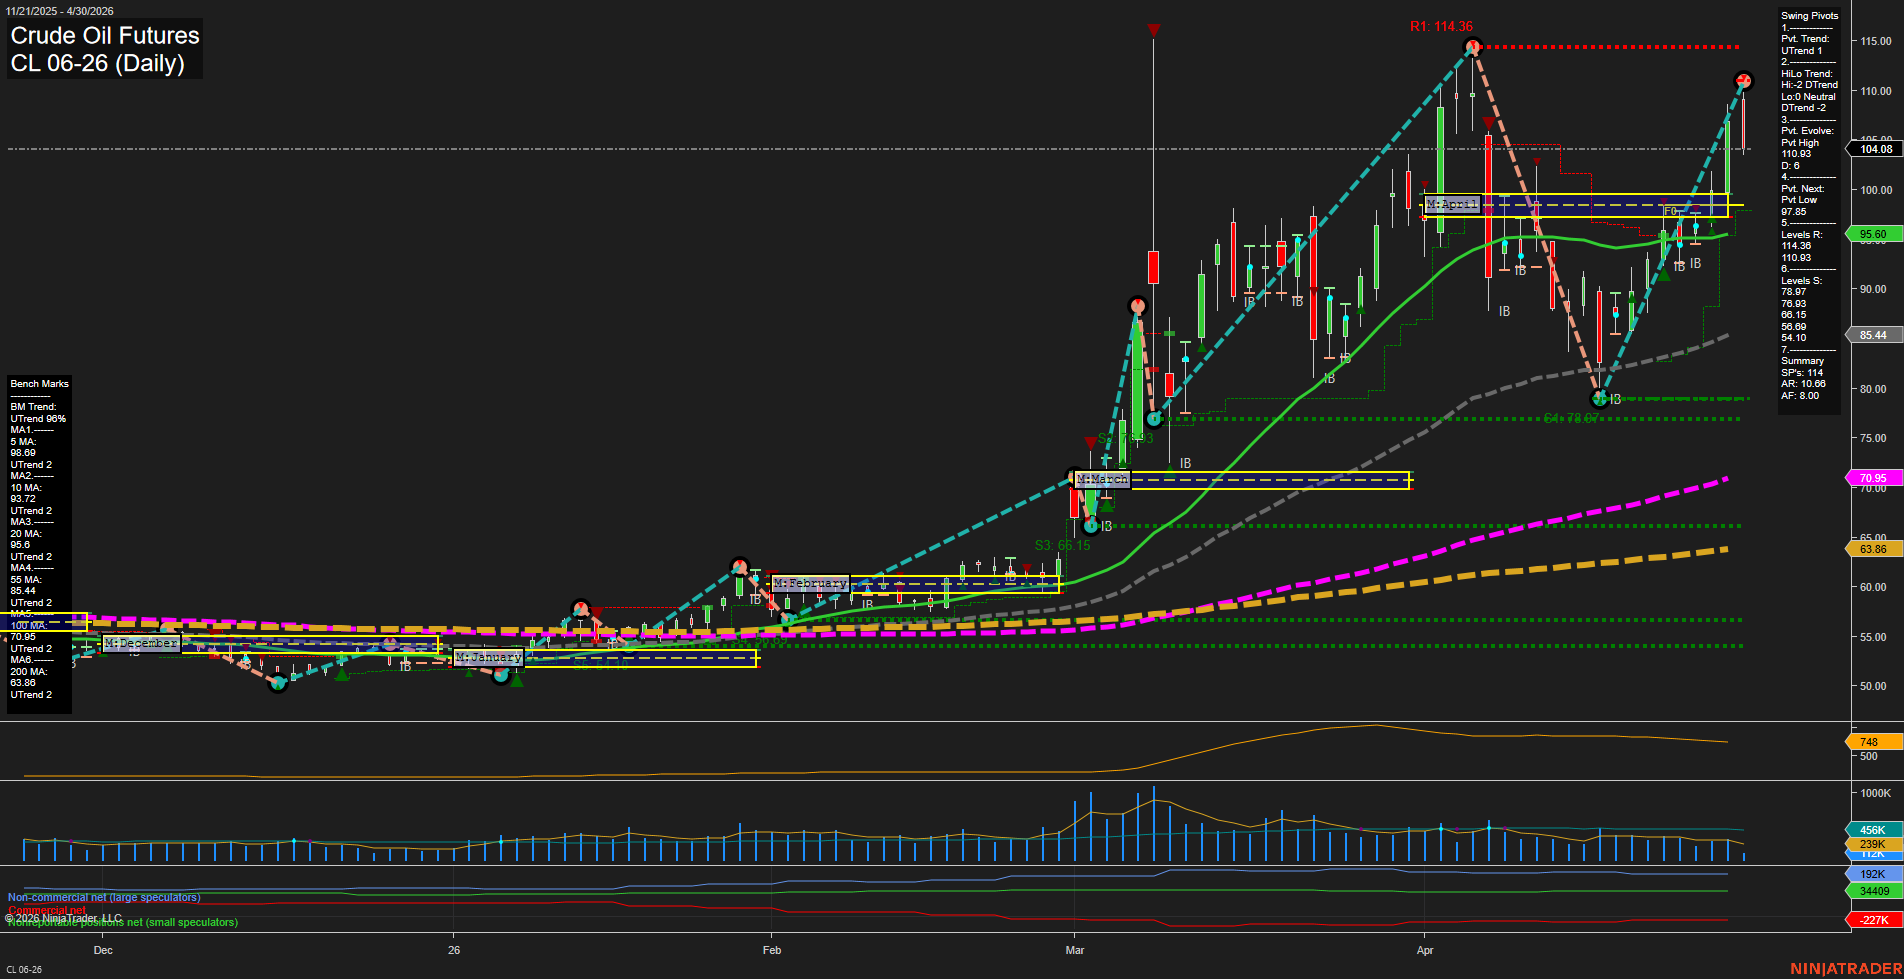Viewport: 1904px width, 979px height.
Task: Expand the M:December range box header
Action: 140,643
